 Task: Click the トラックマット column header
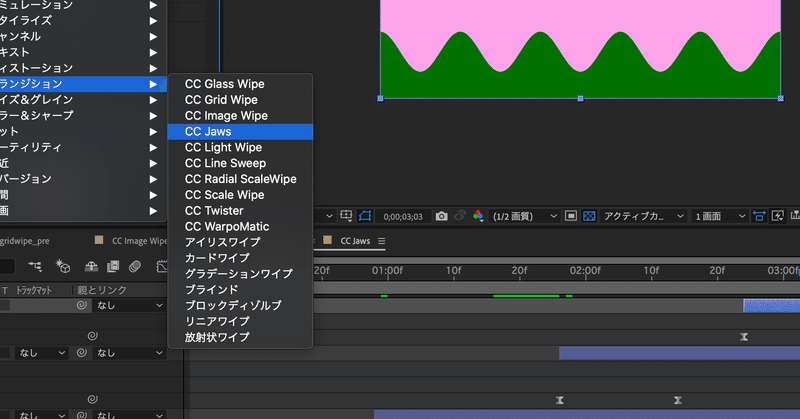pos(34,290)
